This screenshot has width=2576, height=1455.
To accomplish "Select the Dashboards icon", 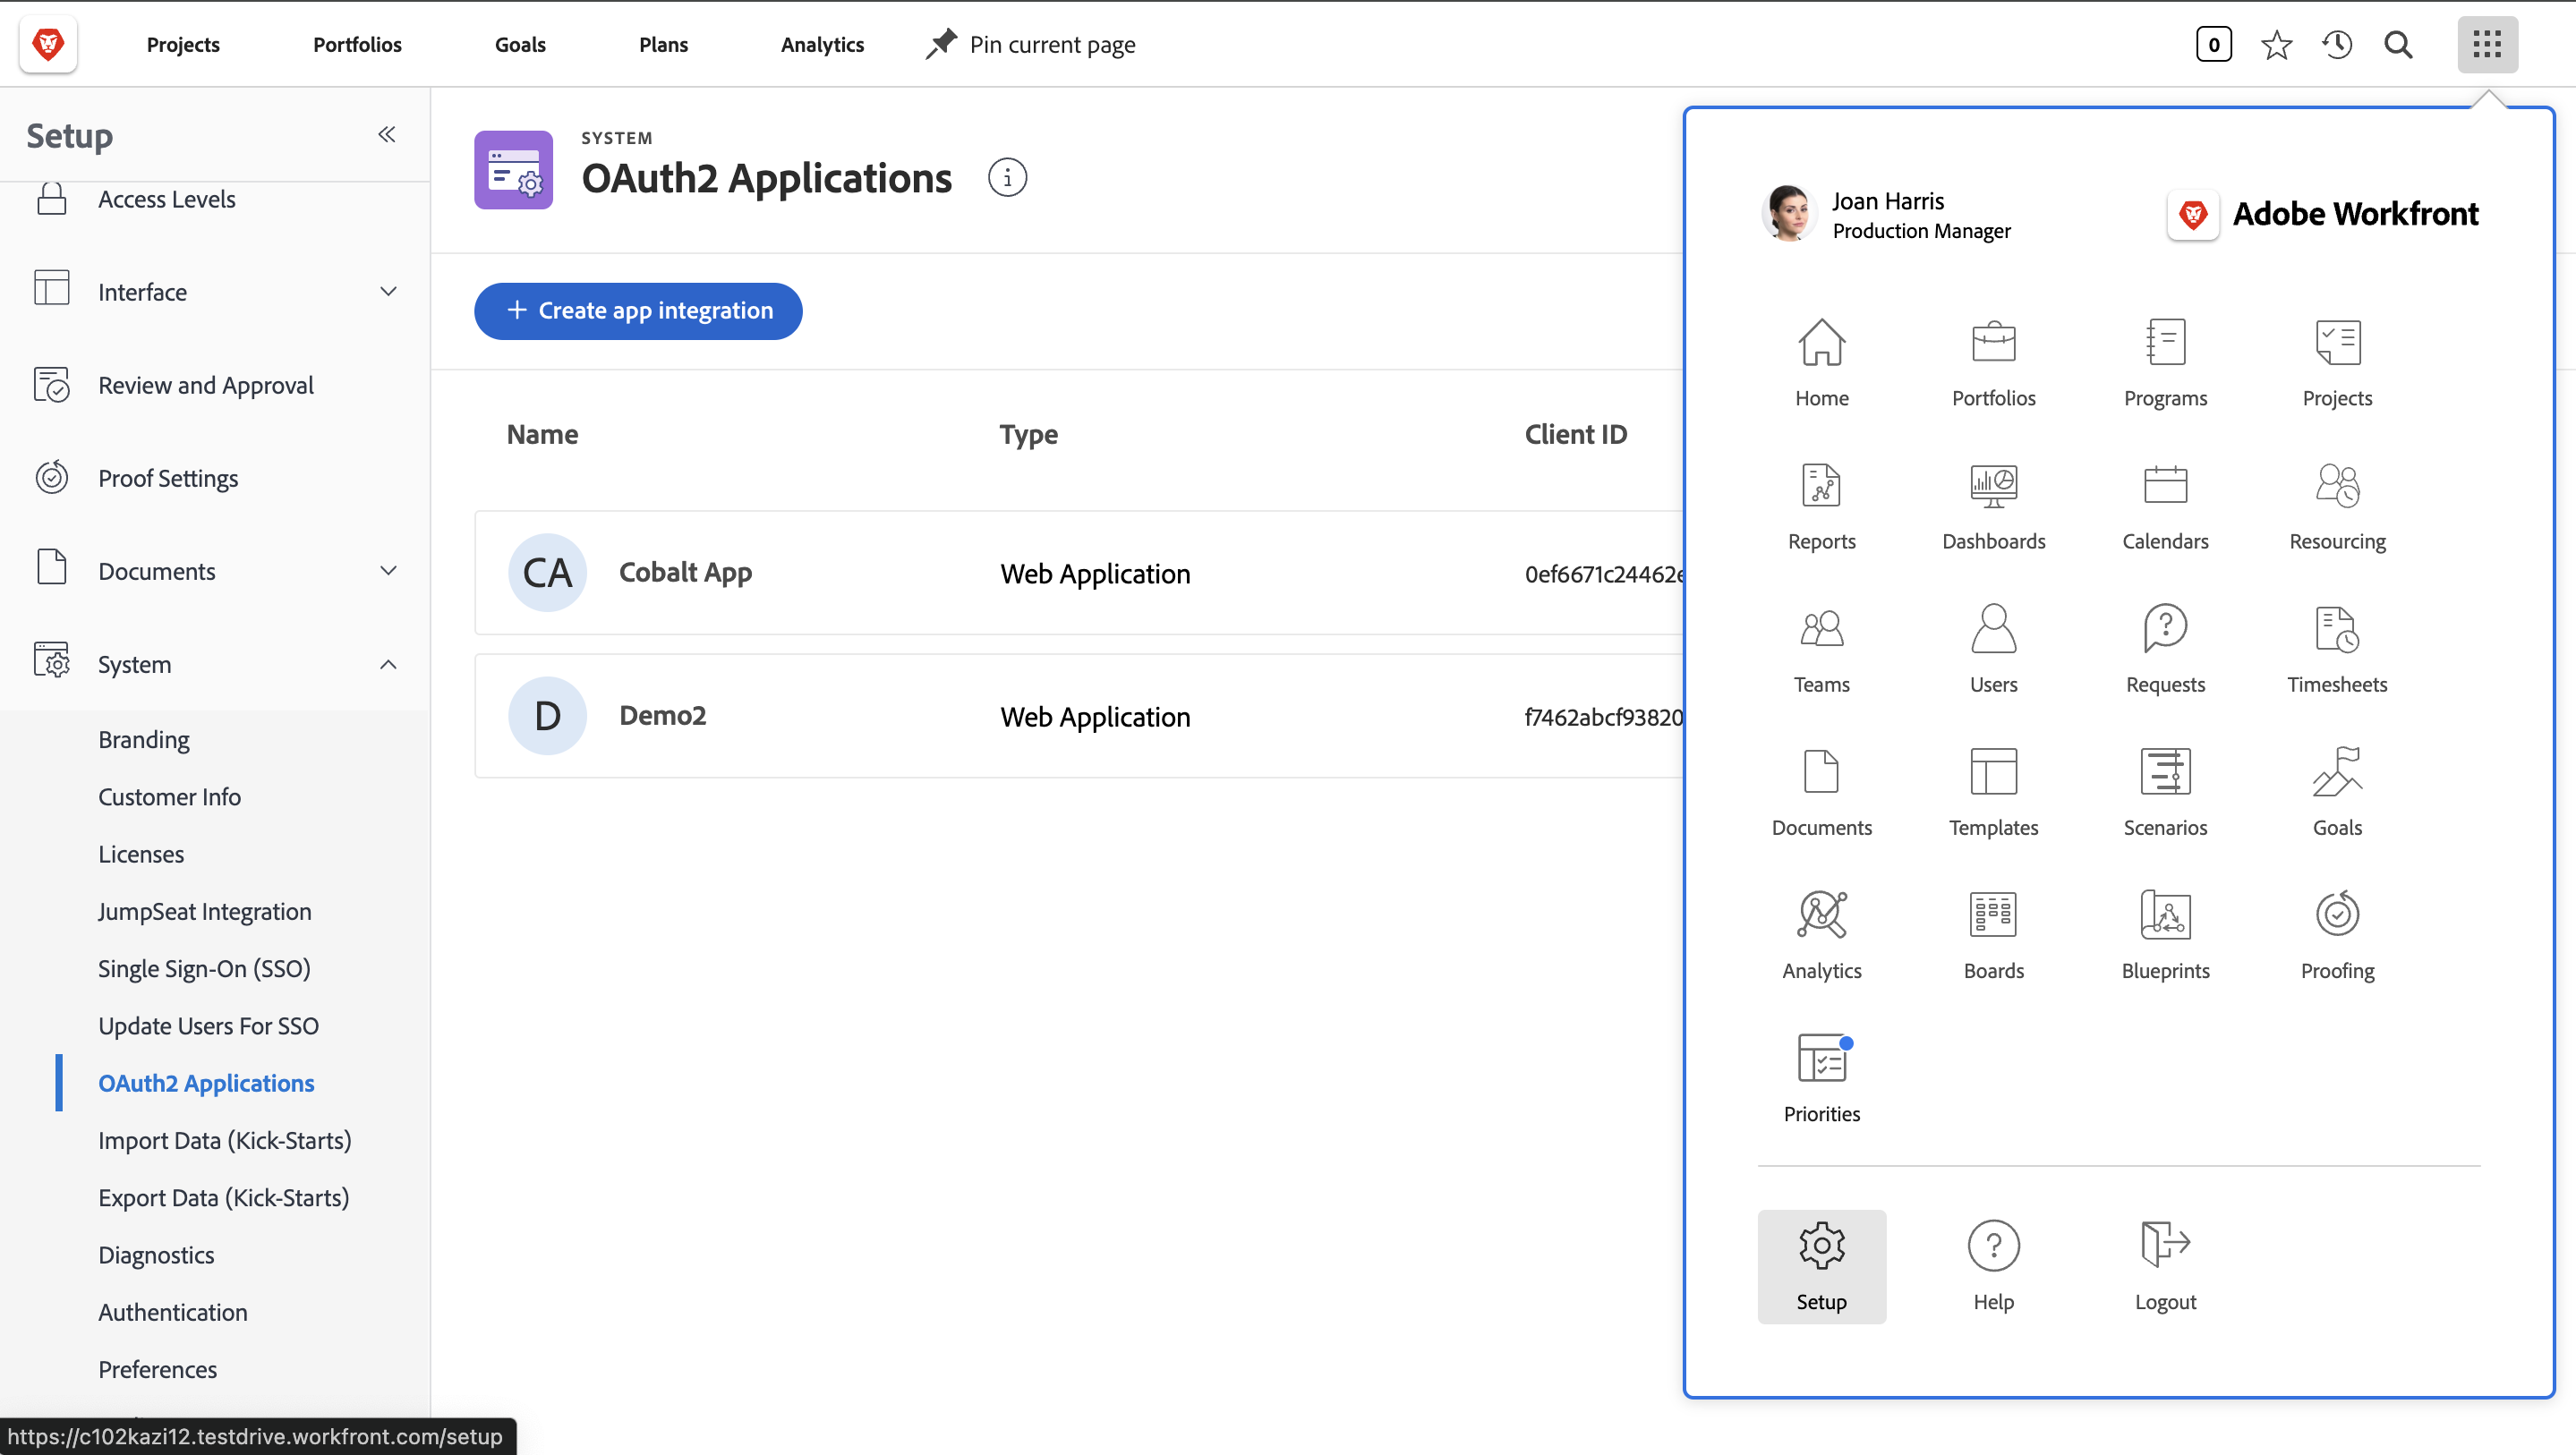I will coord(1993,502).
